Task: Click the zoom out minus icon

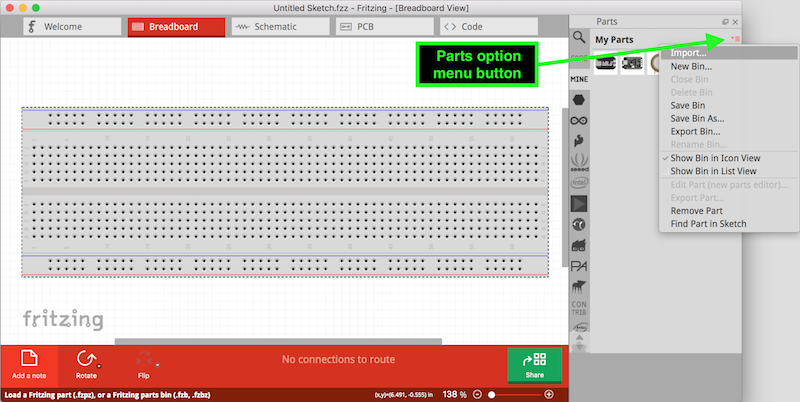Action: [477, 394]
